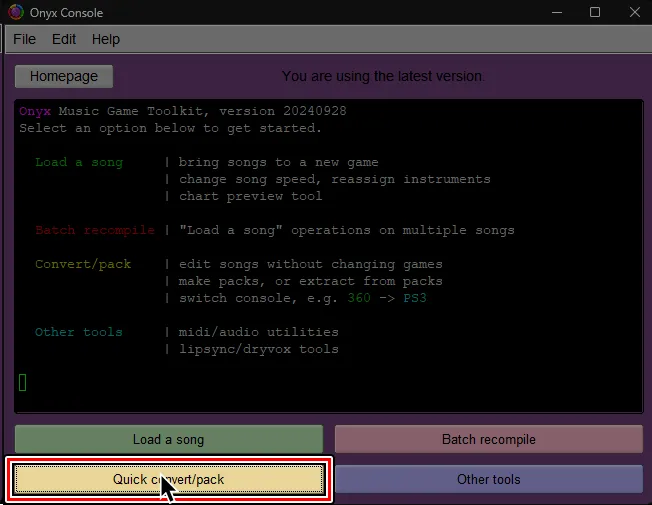Click 'make packs, or extract from packs' line
The width and height of the screenshot is (652, 505).
coord(311,281)
